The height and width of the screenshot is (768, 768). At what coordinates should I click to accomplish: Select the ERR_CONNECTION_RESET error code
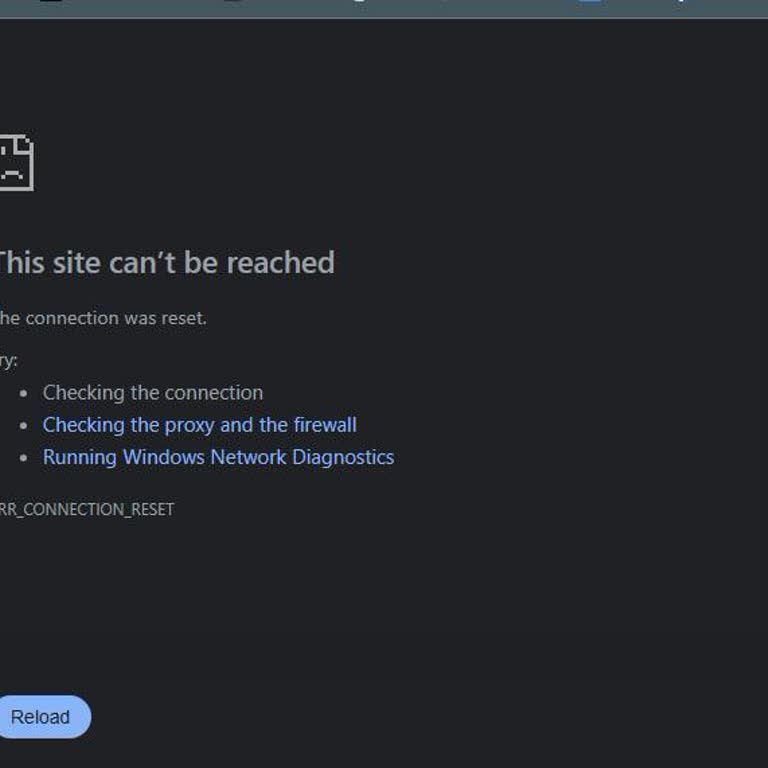click(x=87, y=509)
